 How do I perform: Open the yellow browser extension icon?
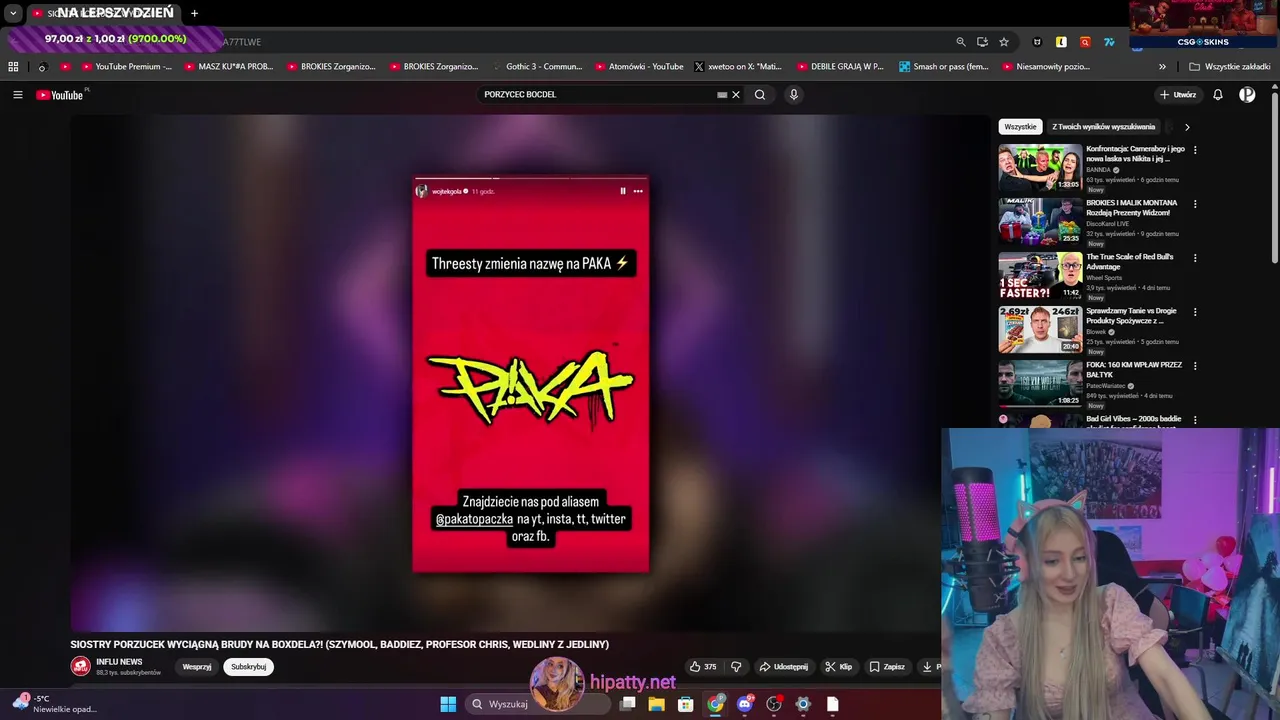click(1061, 42)
